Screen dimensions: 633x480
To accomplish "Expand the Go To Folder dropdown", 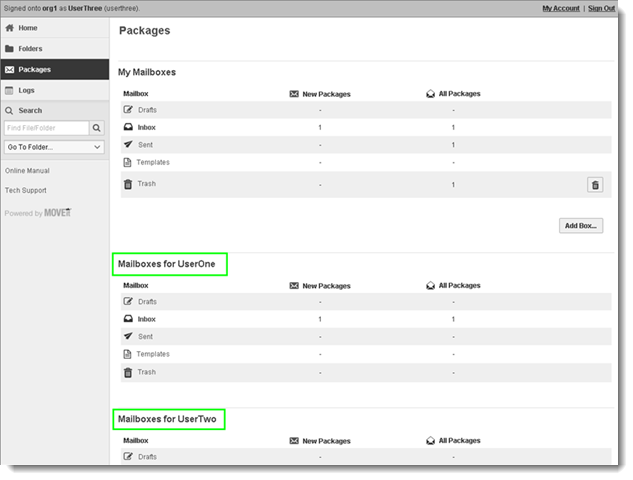I will 54,147.
